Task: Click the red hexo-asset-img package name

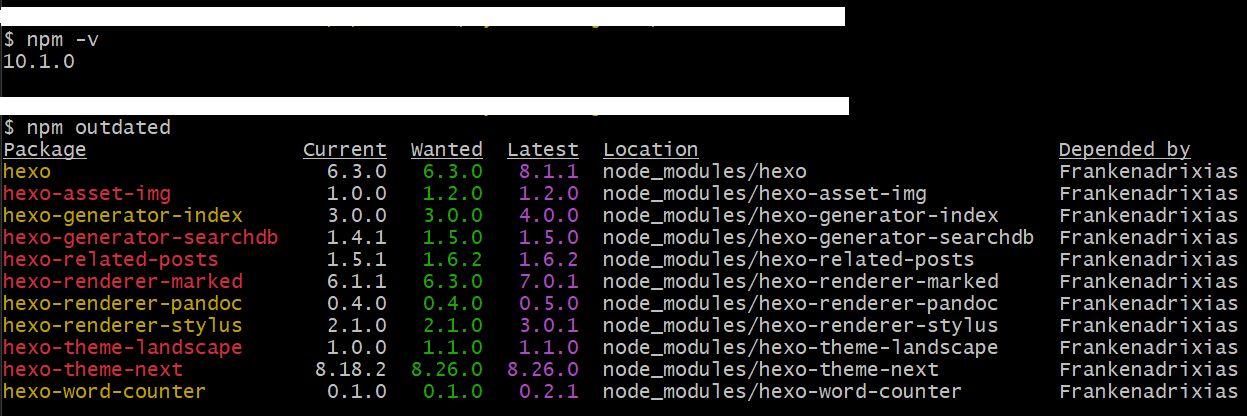Action: [87, 194]
